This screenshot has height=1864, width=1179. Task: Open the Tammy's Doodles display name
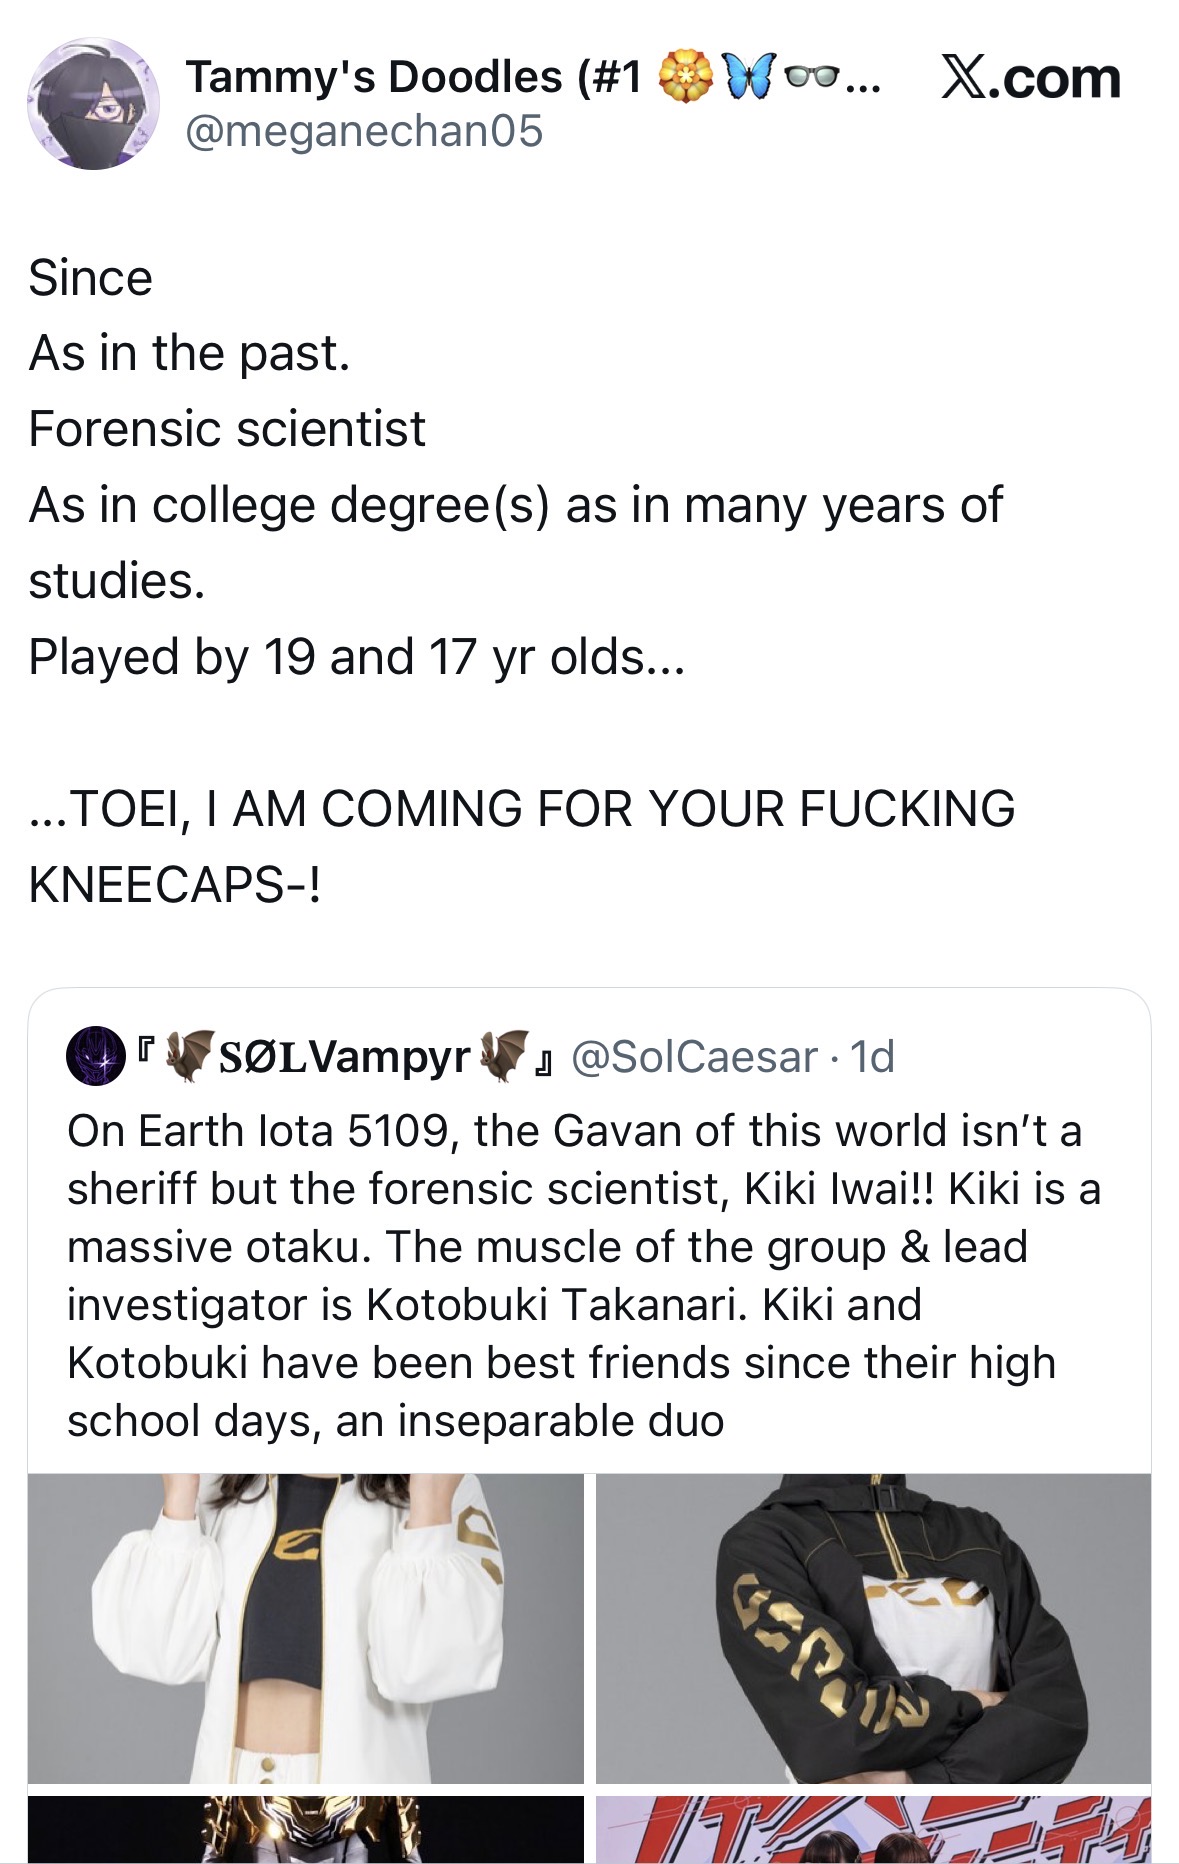[412, 77]
